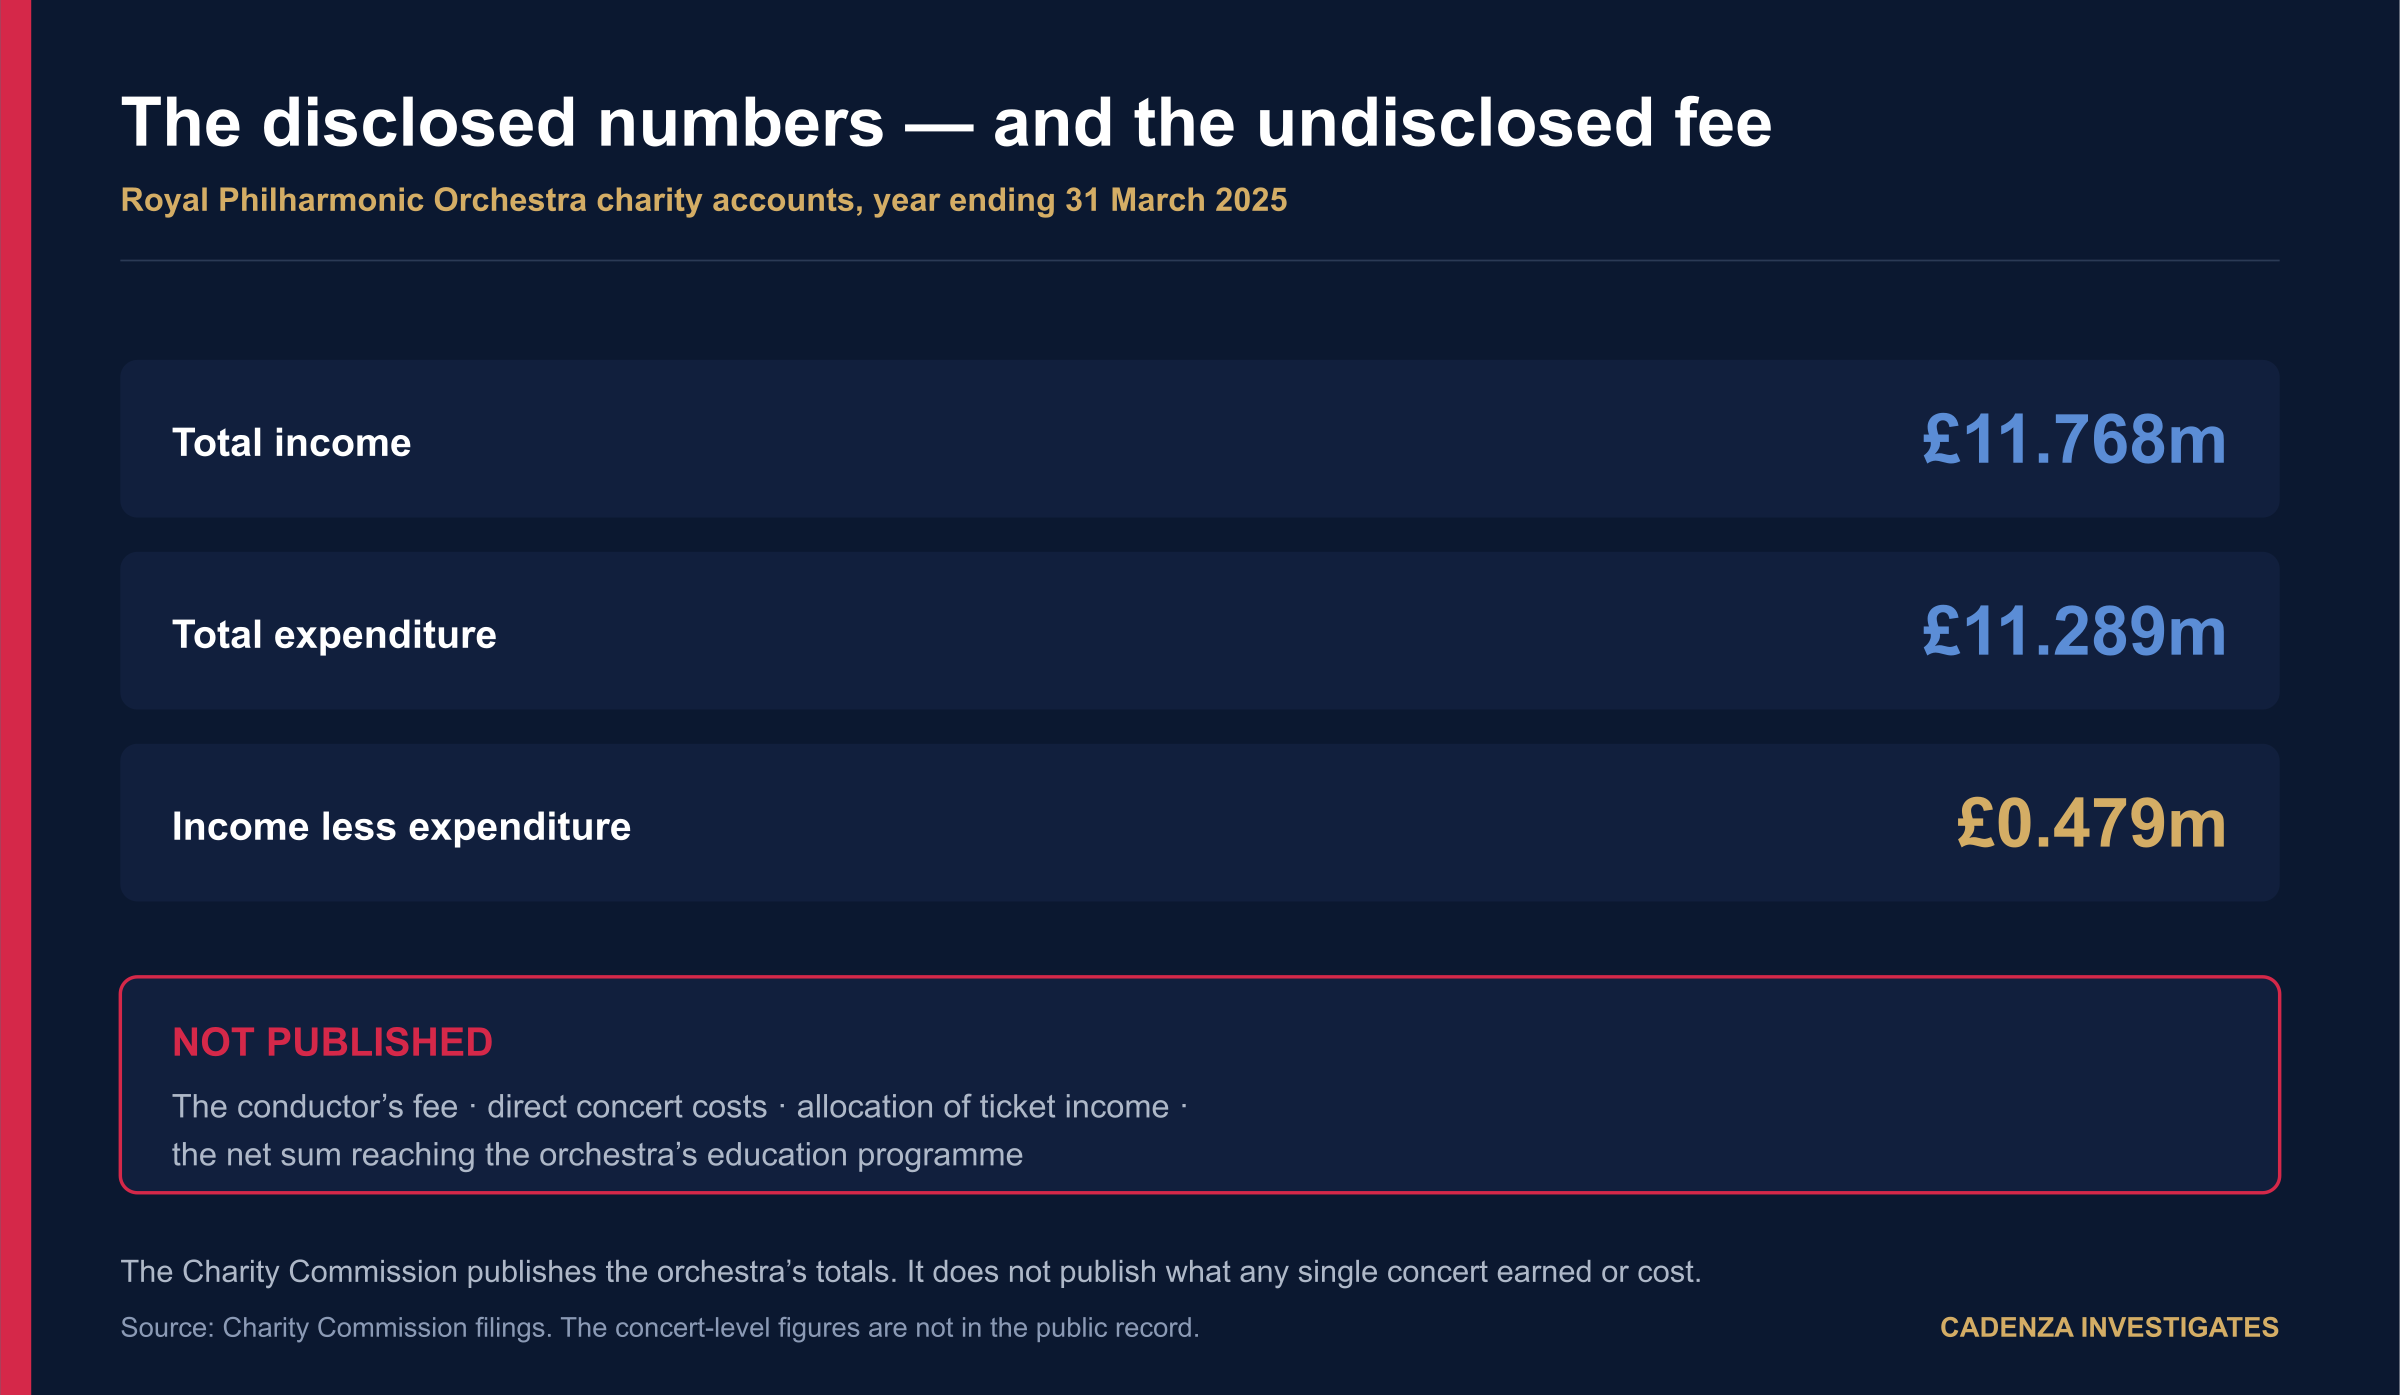Click the Total income label

point(291,442)
